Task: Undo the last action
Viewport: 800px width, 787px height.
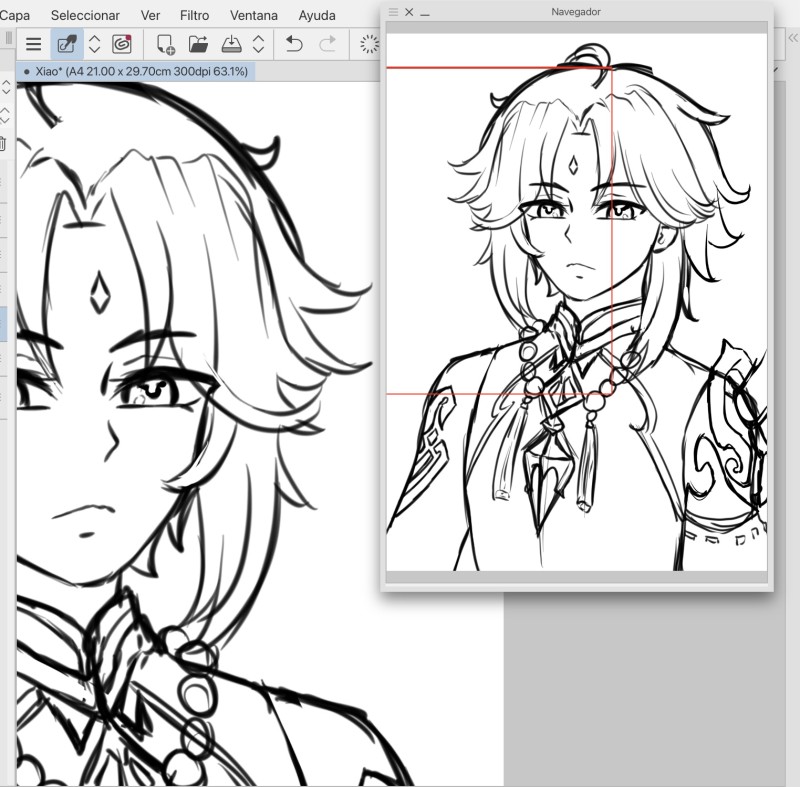Action: click(x=294, y=44)
